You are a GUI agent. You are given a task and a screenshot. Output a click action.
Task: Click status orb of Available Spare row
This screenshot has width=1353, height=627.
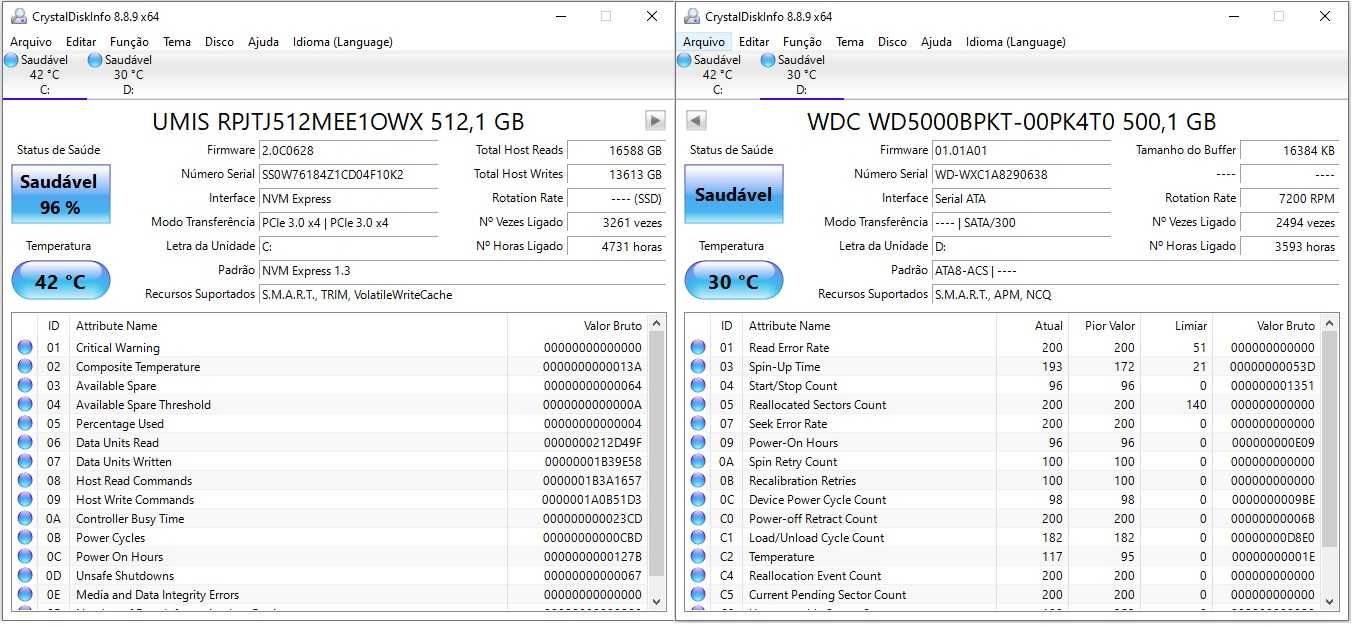coord(25,386)
